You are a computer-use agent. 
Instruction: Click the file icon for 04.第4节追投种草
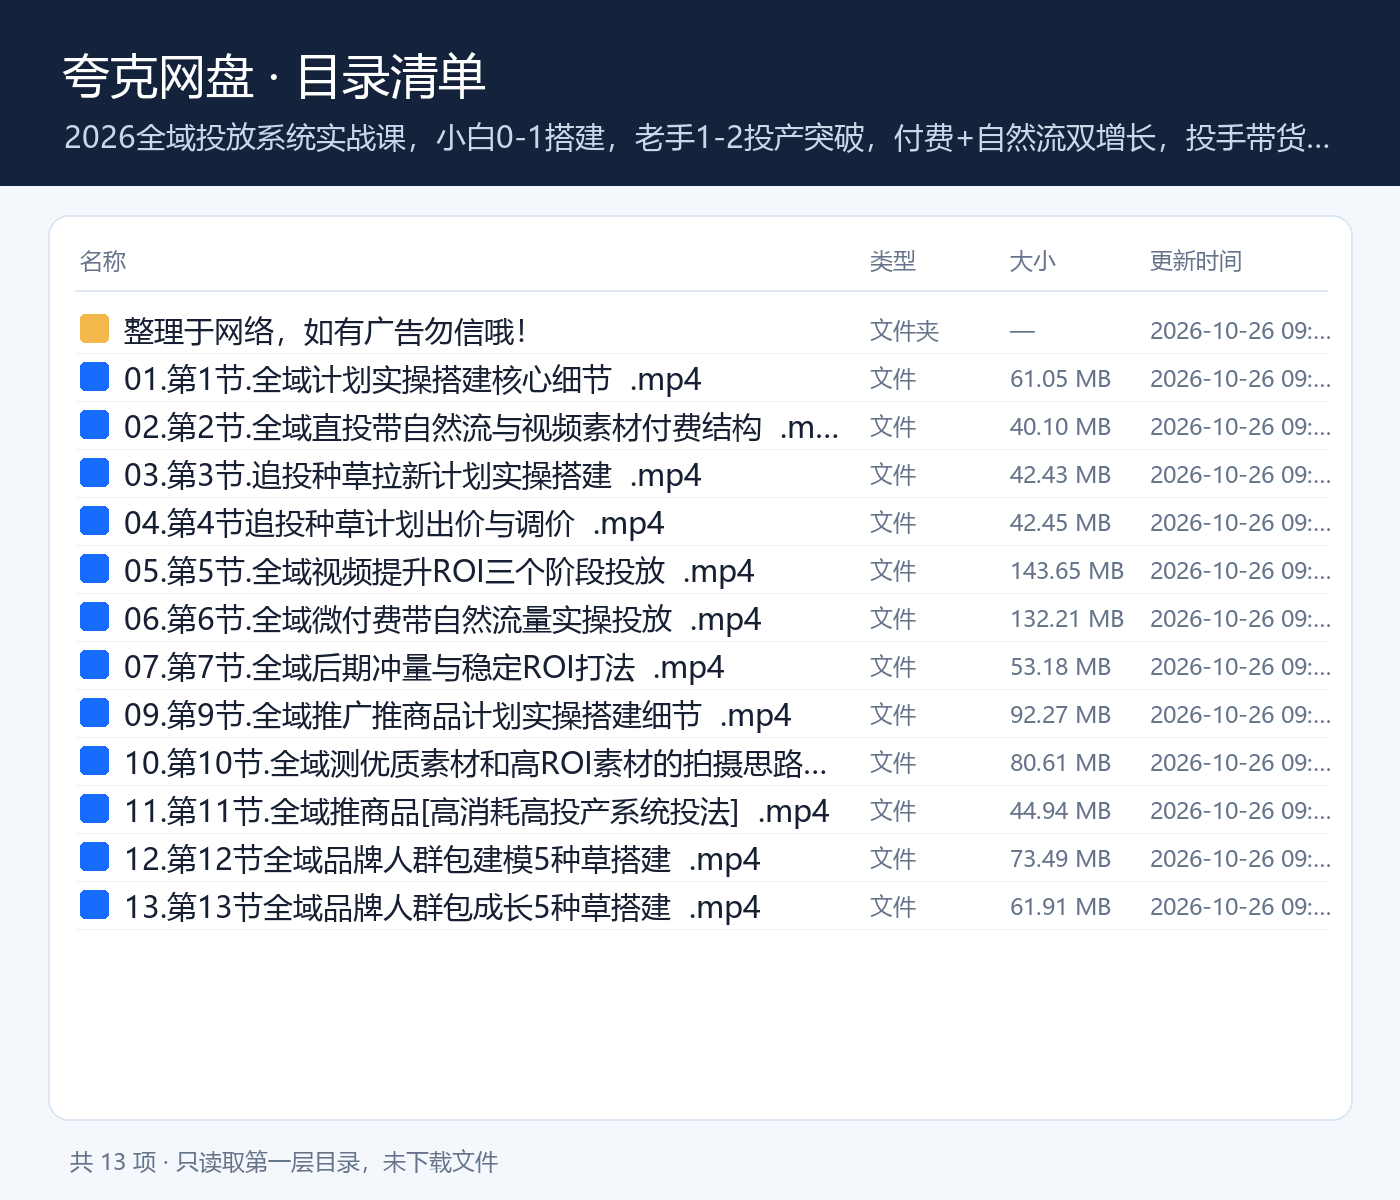pos(94,521)
